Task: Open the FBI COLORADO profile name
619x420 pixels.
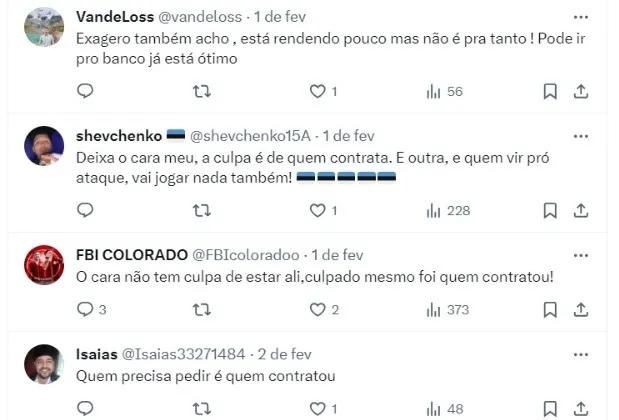Action: coord(132,255)
